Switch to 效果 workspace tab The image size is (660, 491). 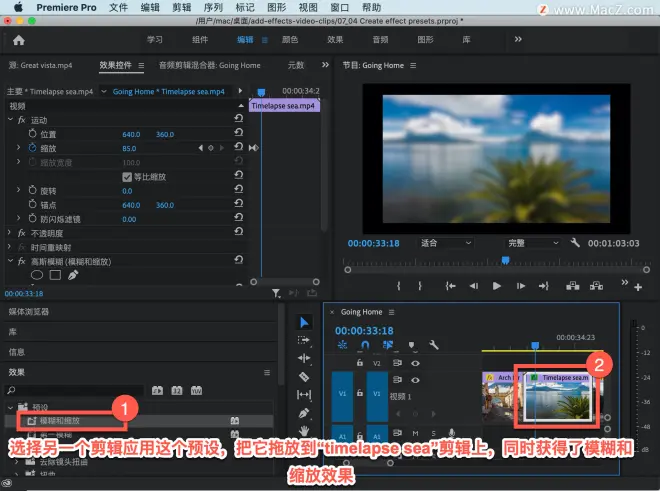[335, 40]
